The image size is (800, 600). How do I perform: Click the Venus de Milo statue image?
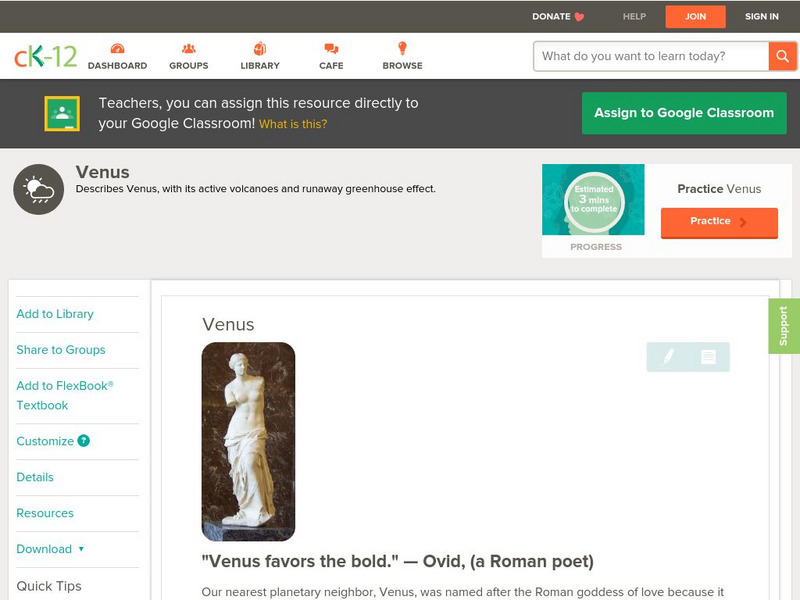coord(248,442)
